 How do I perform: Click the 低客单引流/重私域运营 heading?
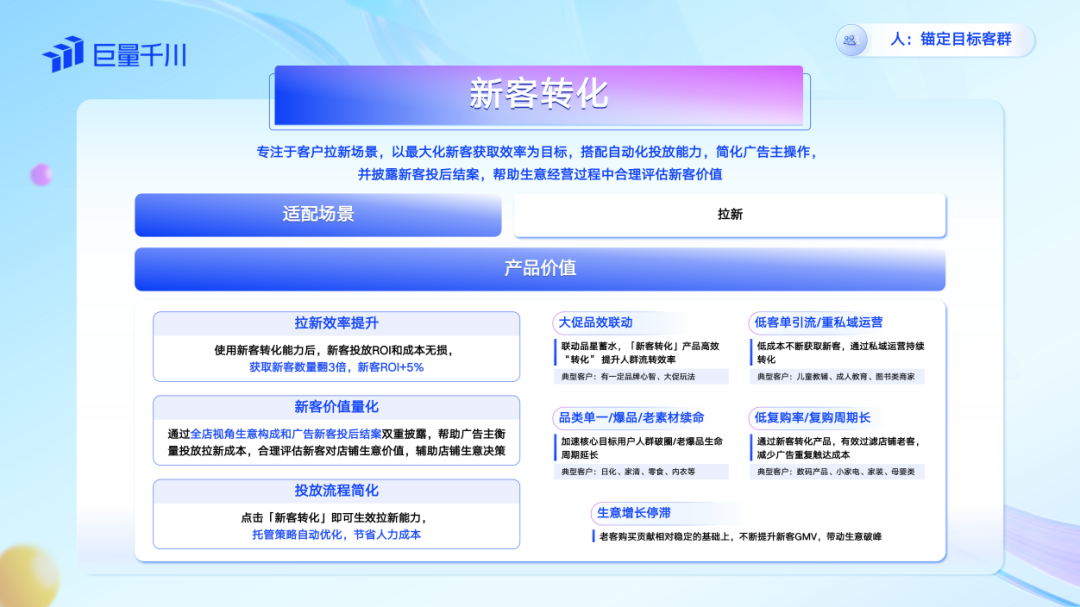coord(818,322)
